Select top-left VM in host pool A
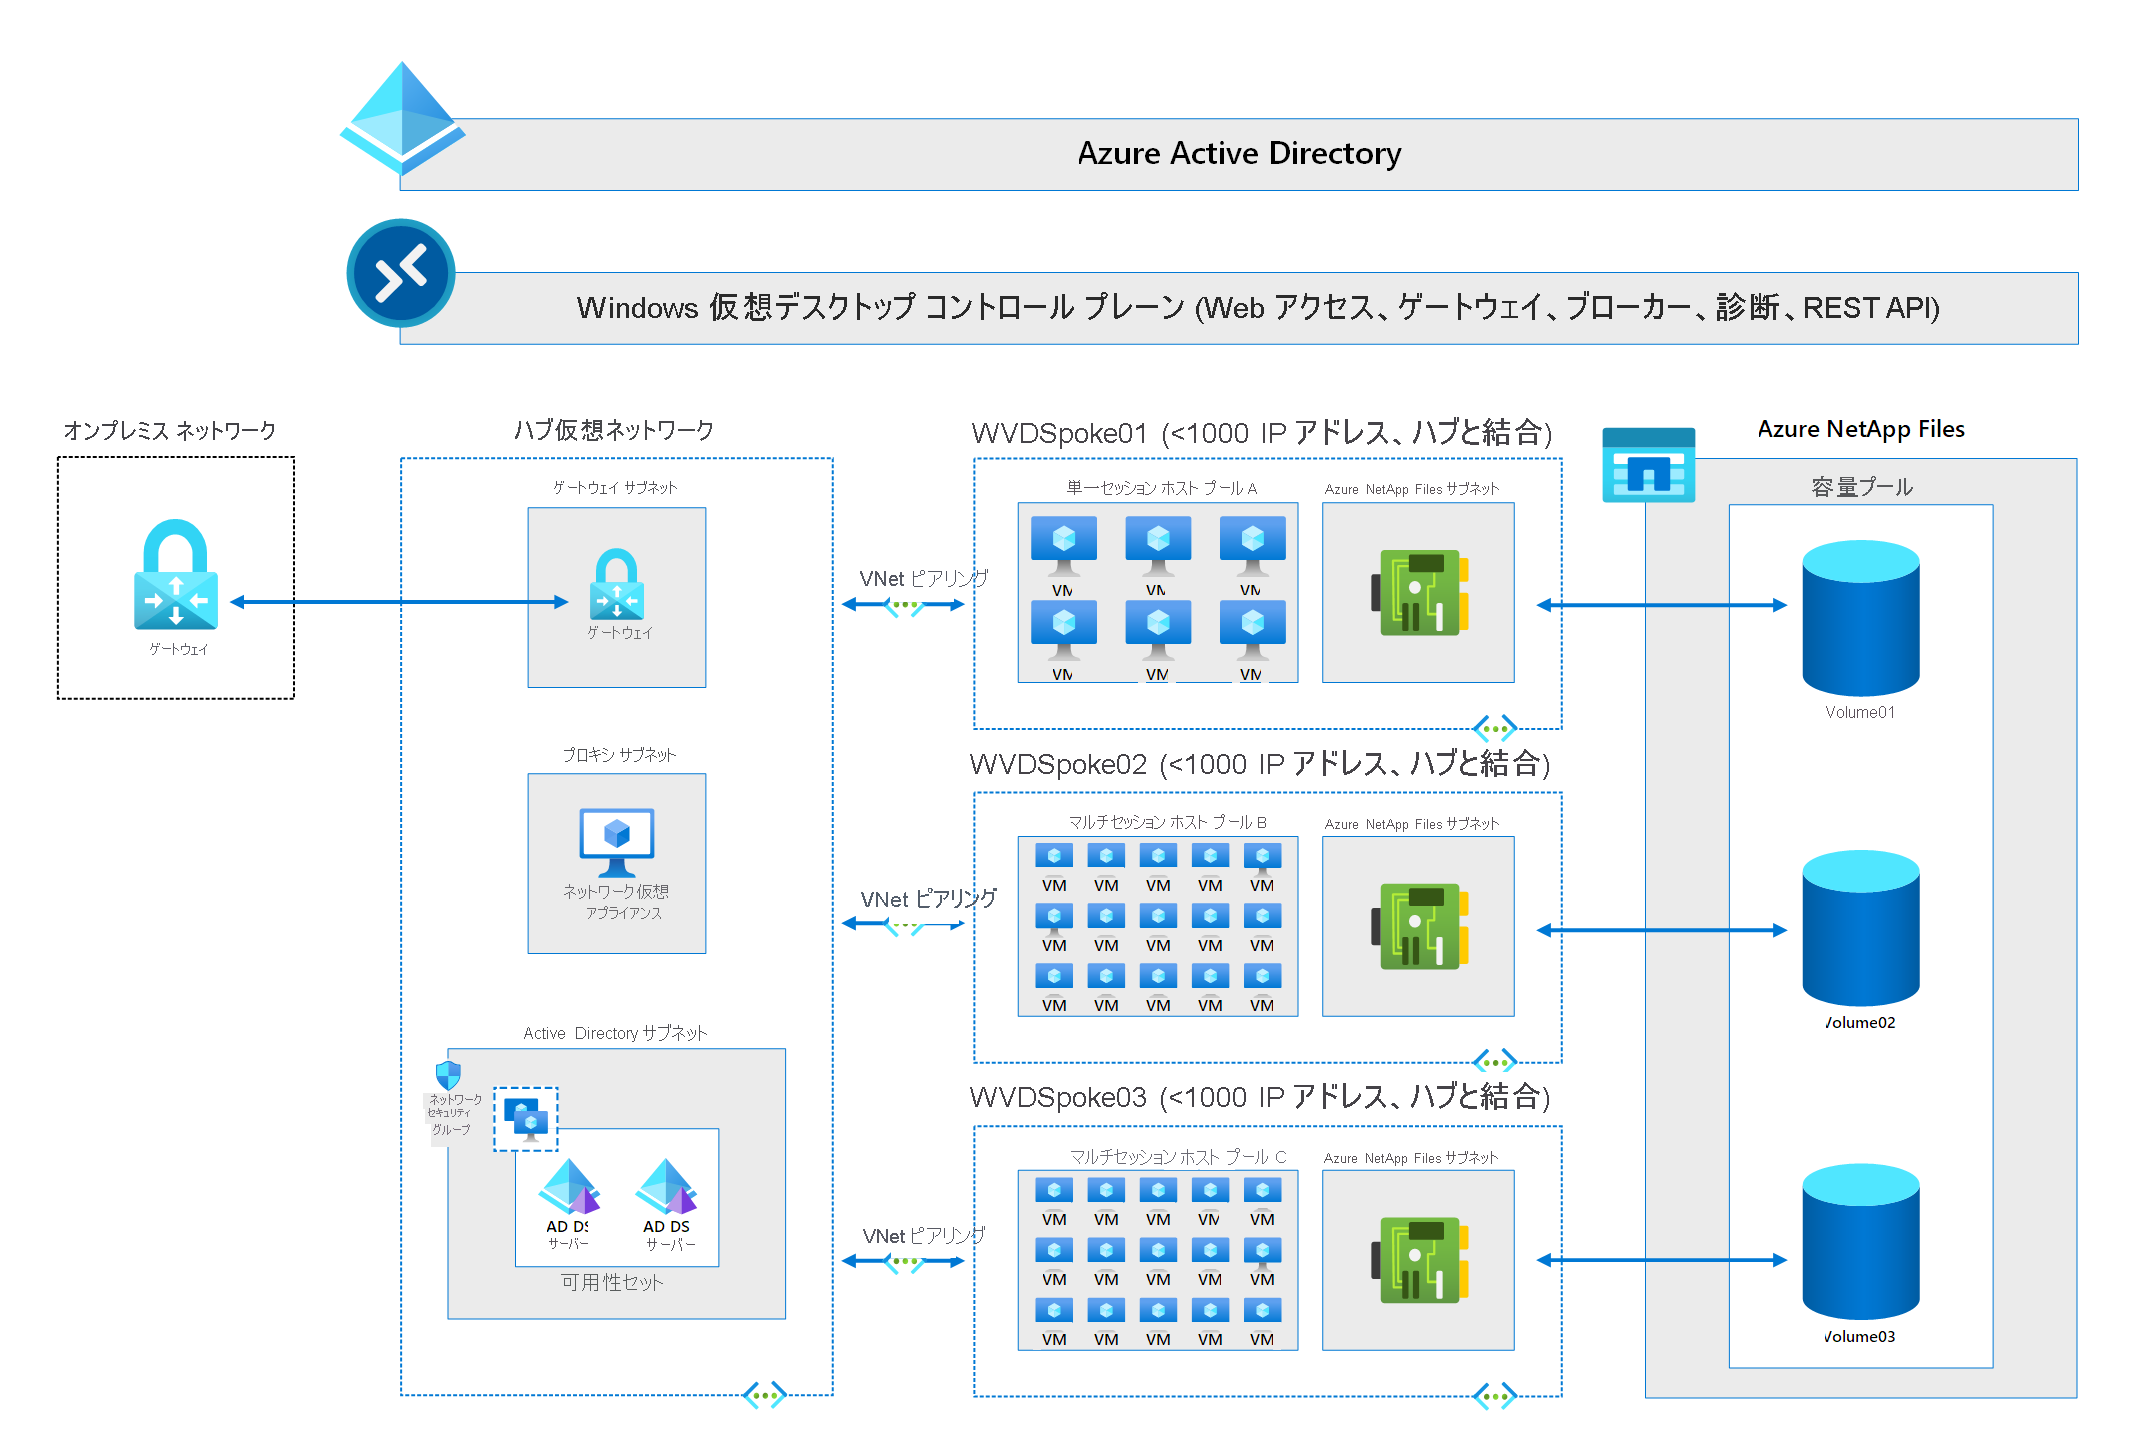This screenshot has height=1456, width=2137. point(1064,547)
